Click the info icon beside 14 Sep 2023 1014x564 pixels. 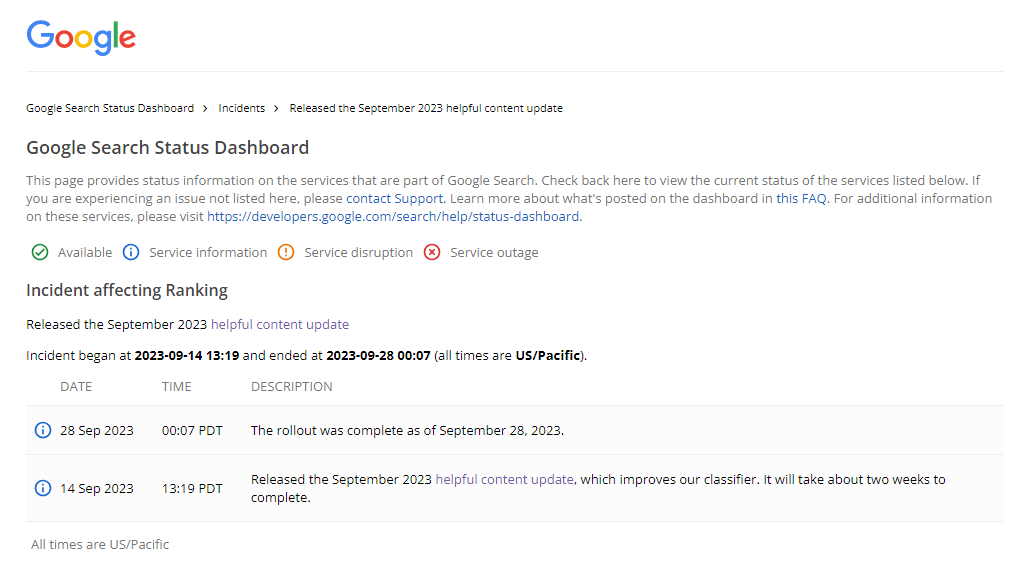click(x=43, y=488)
